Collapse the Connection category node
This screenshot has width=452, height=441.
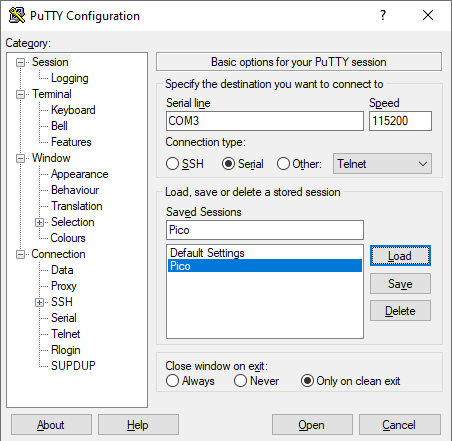point(20,255)
